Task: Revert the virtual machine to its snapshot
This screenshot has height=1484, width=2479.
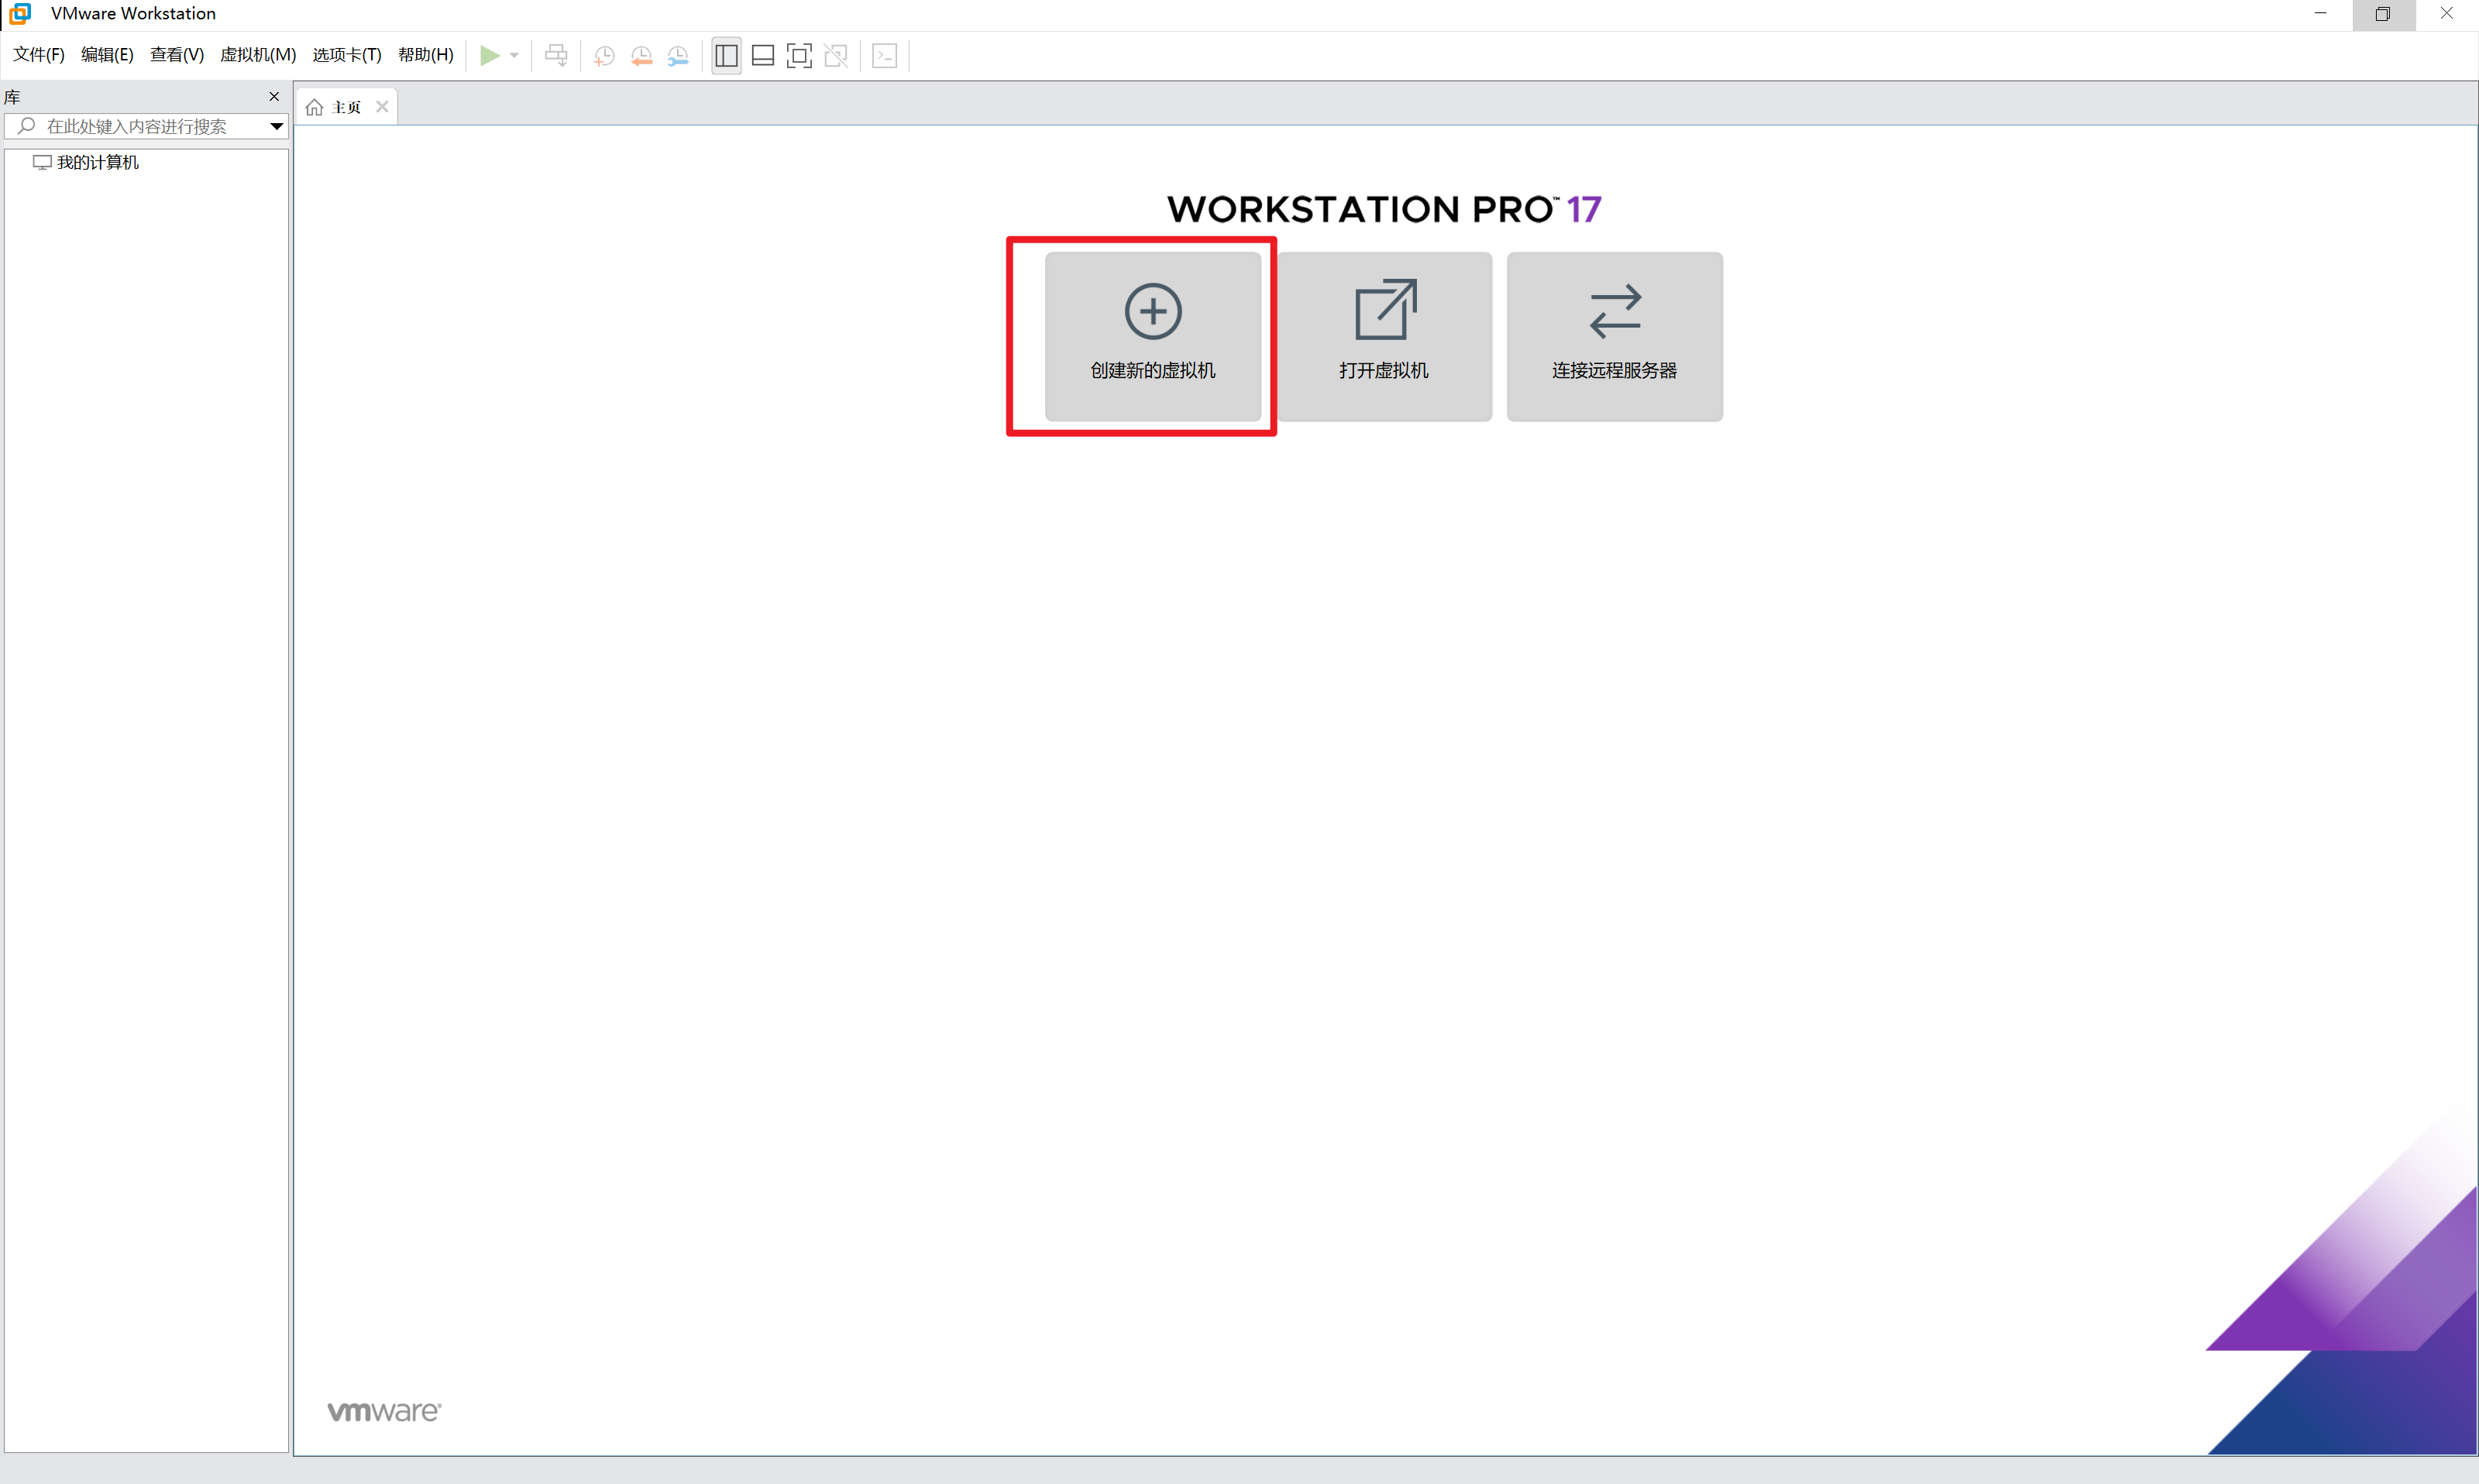Action: coord(641,55)
